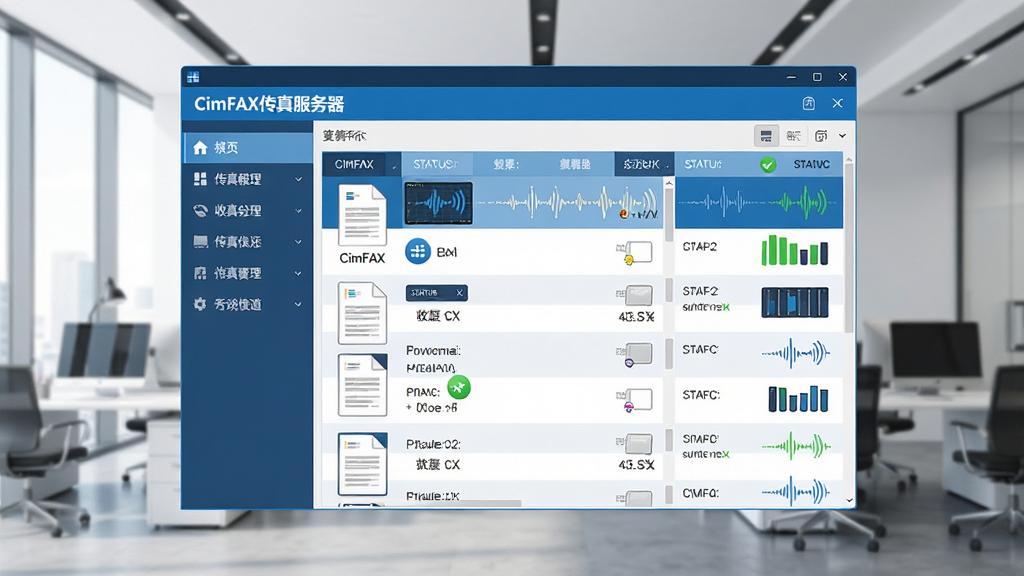
Task: Click the inner list vertical scrollbar thumb
Action: pos(669,216)
